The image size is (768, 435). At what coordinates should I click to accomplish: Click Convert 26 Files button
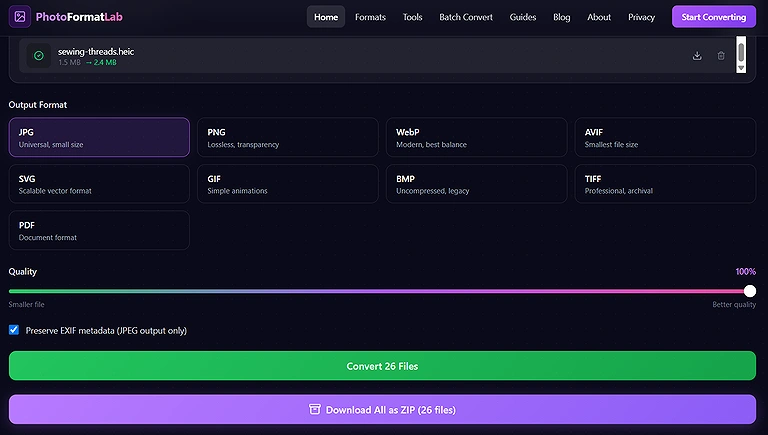pos(382,366)
